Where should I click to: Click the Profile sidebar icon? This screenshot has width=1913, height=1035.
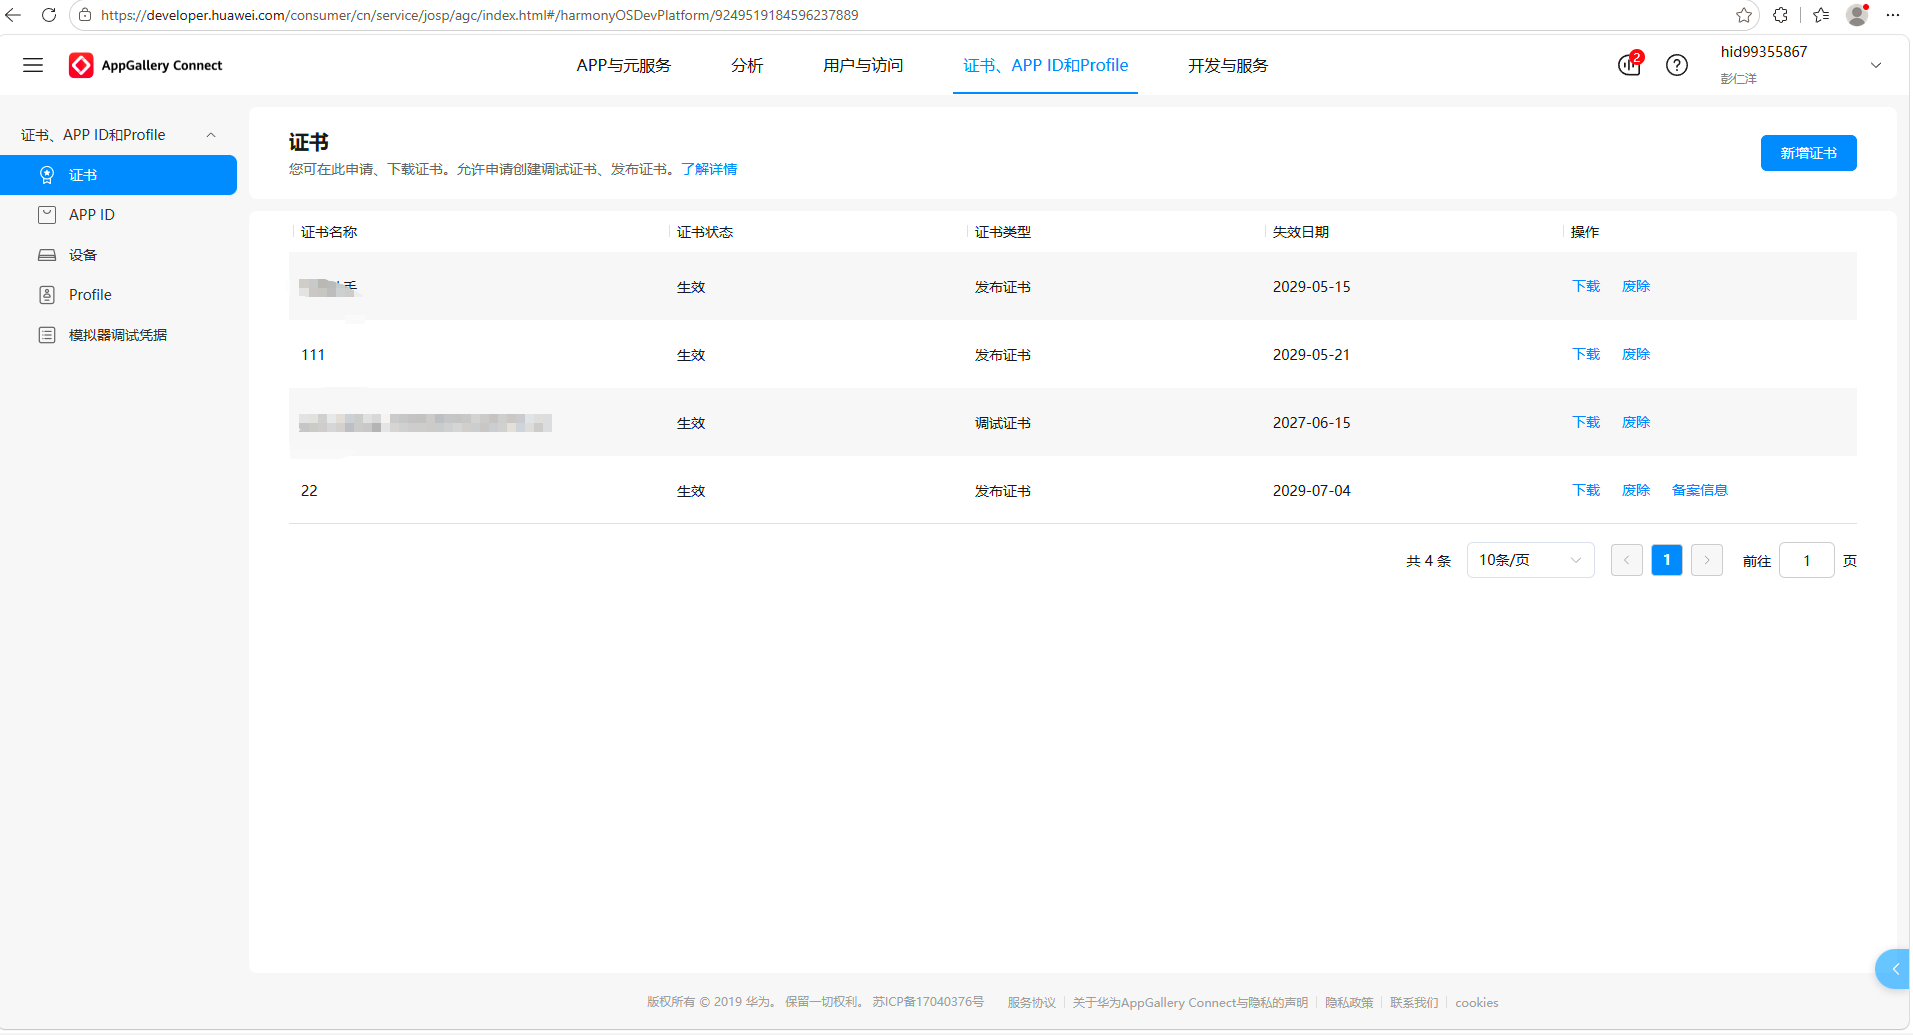pos(47,295)
